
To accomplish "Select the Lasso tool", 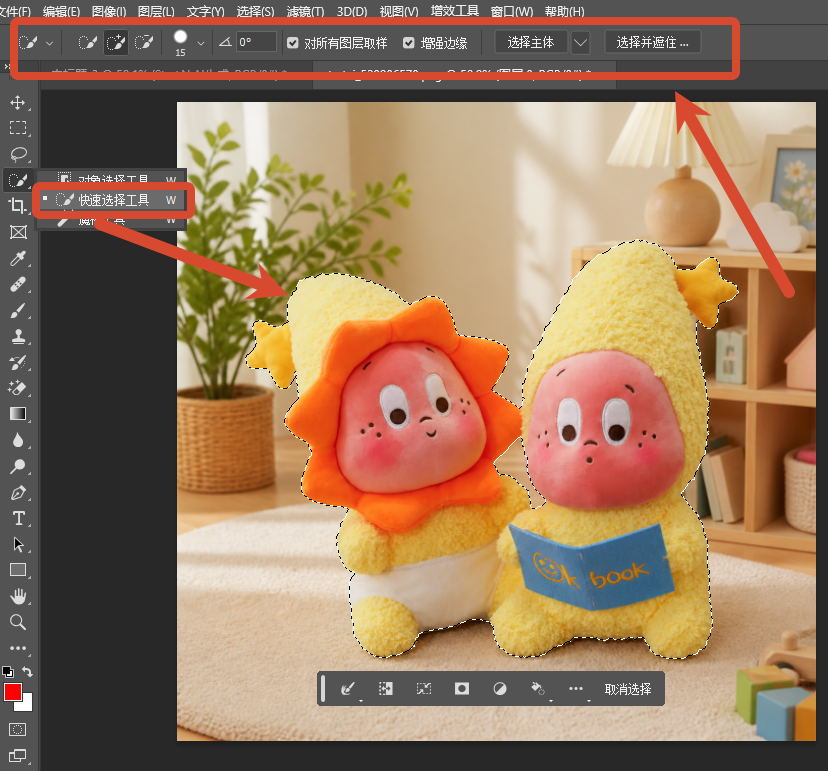I will (18, 154).
